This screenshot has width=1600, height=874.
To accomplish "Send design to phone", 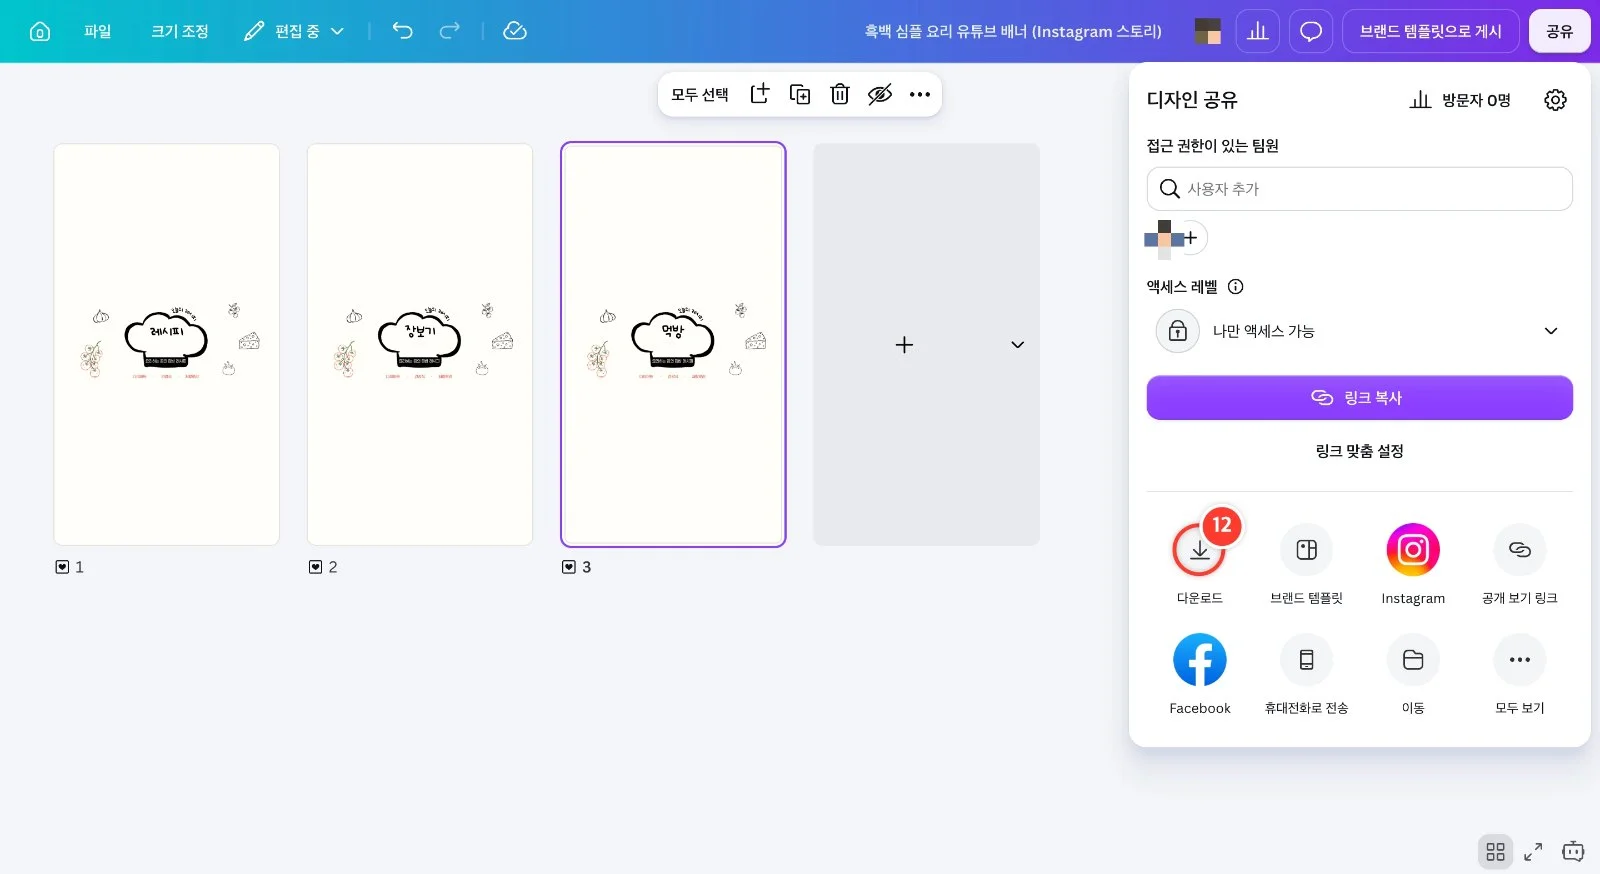I will click(1306, 660).
